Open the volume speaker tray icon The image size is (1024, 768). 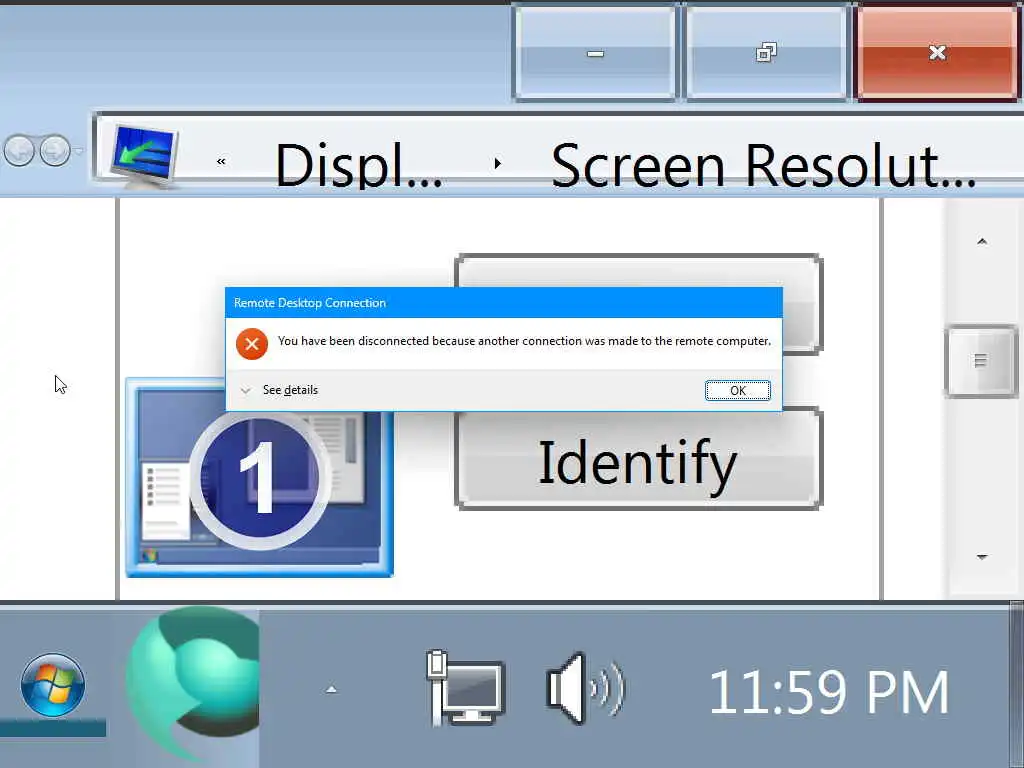click(x=586, y=688)
